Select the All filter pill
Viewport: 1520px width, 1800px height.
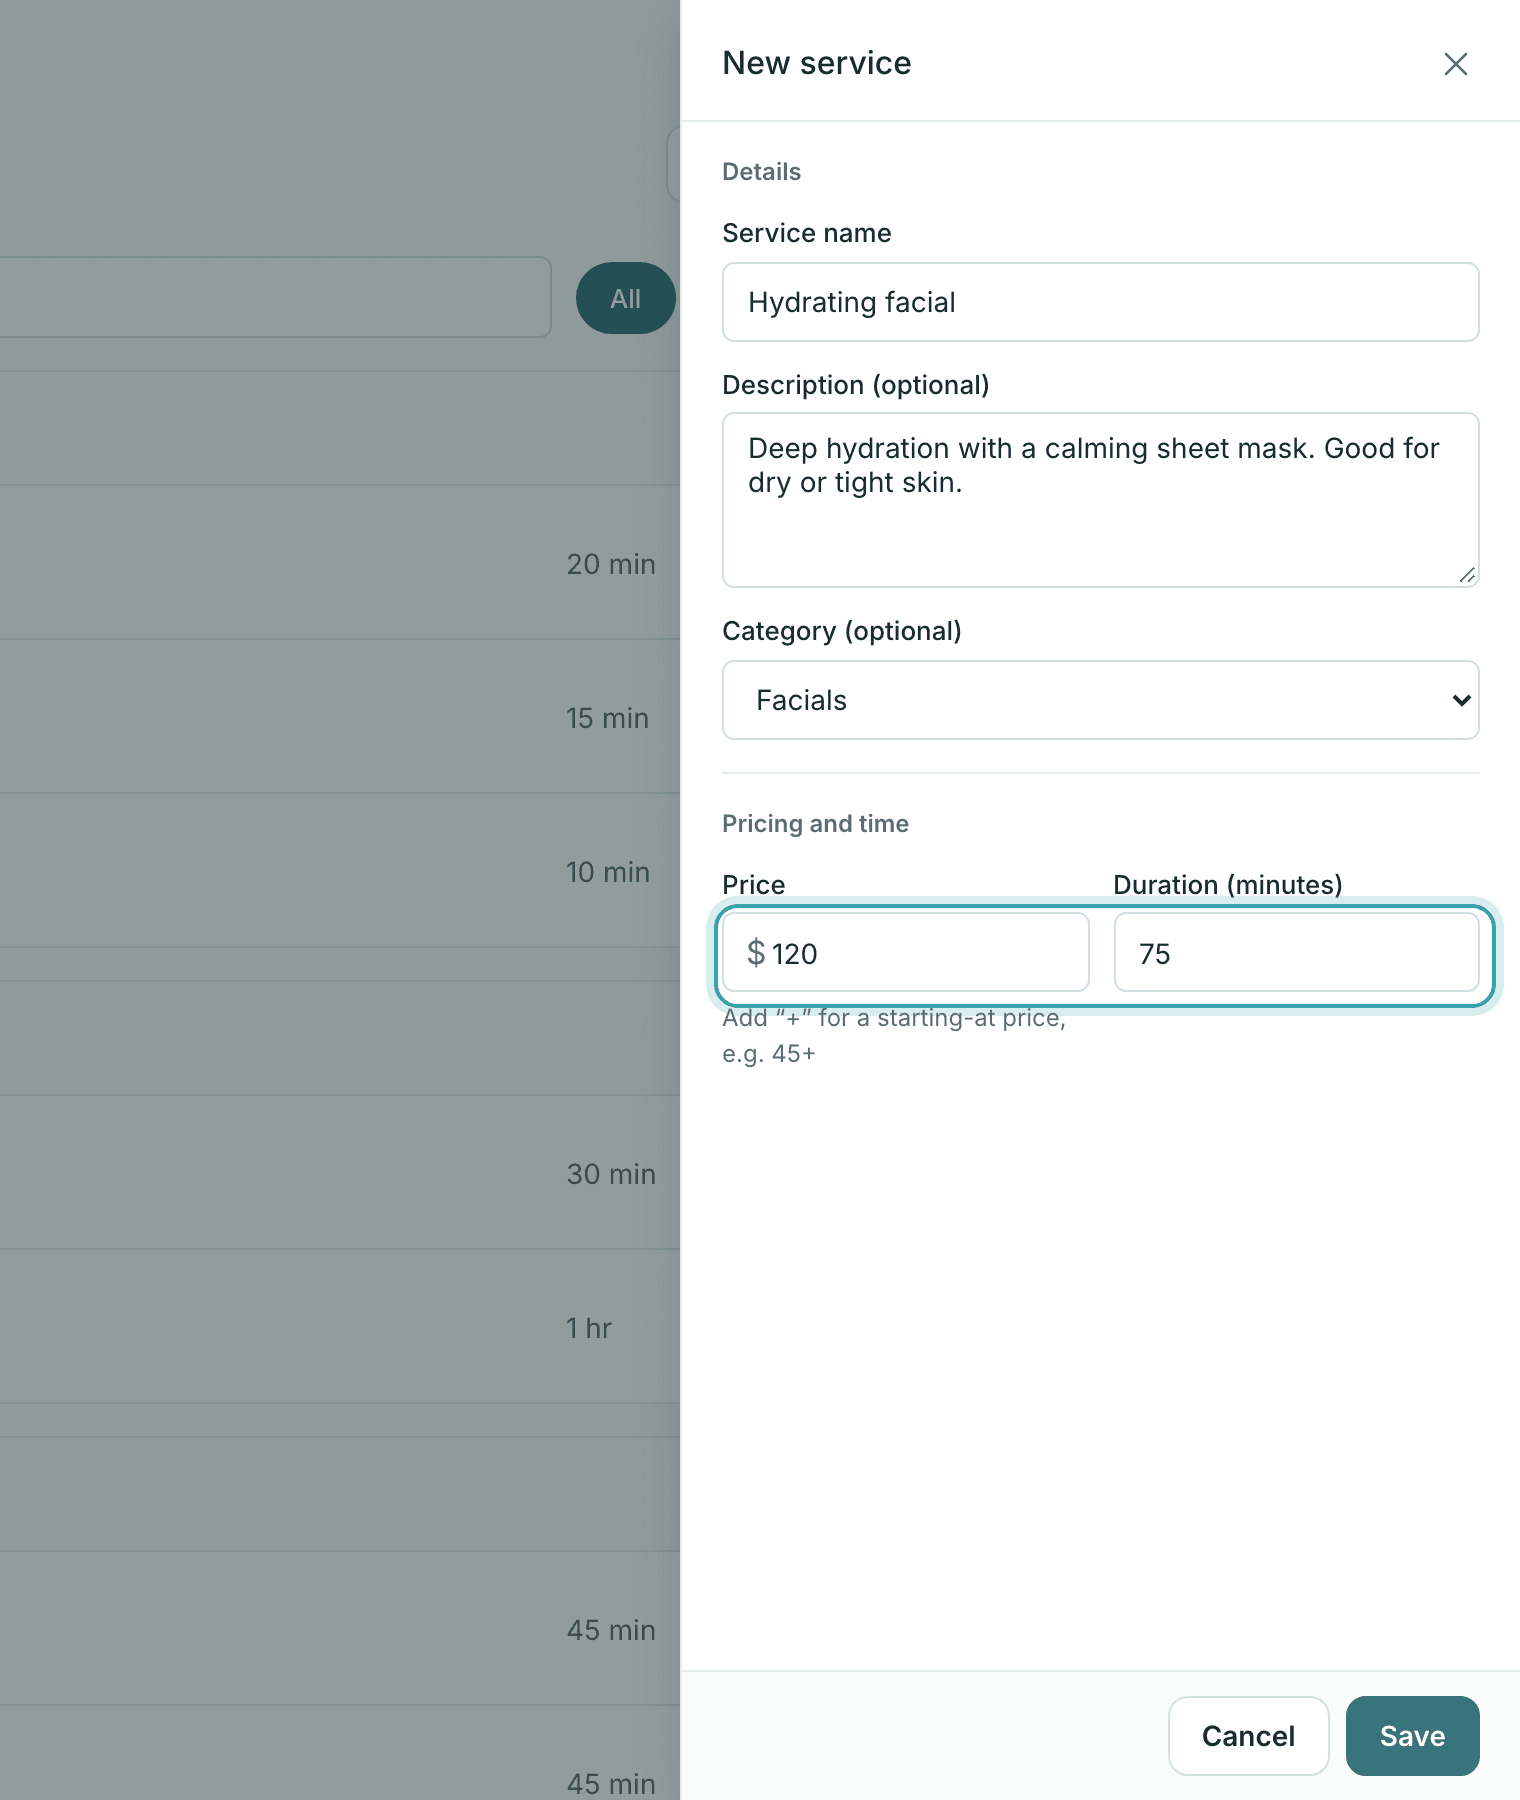(626, 298)
